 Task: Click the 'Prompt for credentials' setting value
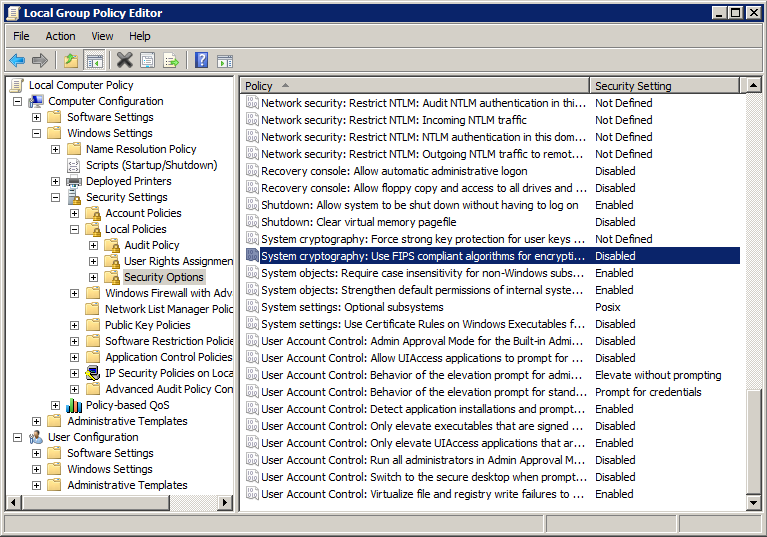click(x=648, y=392)
